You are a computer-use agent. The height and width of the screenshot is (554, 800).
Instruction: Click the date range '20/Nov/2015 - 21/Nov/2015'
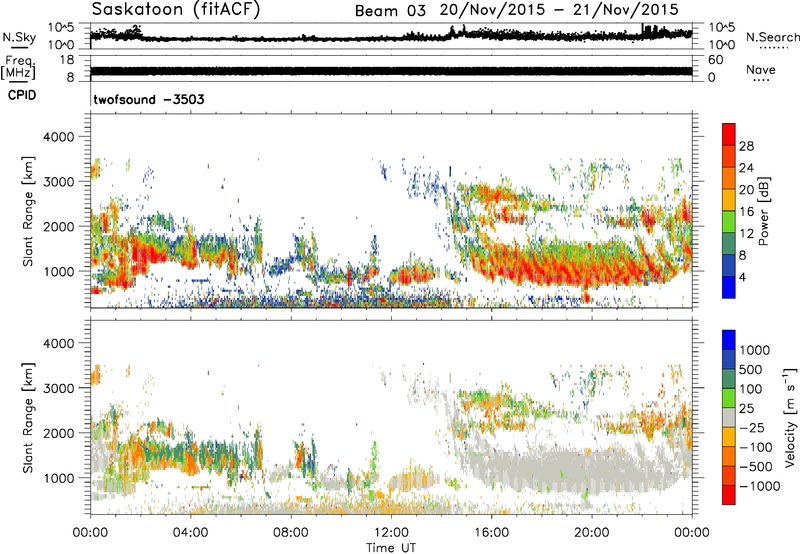(559, 10)
